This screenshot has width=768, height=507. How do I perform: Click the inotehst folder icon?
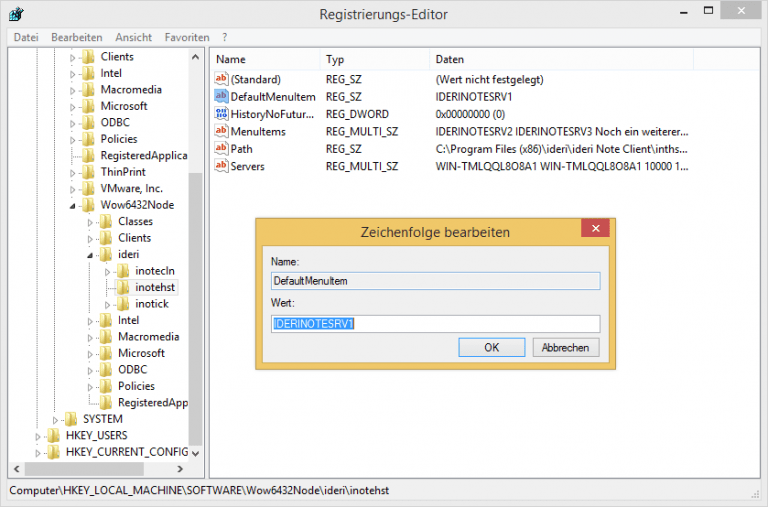[x=123, y=287]
